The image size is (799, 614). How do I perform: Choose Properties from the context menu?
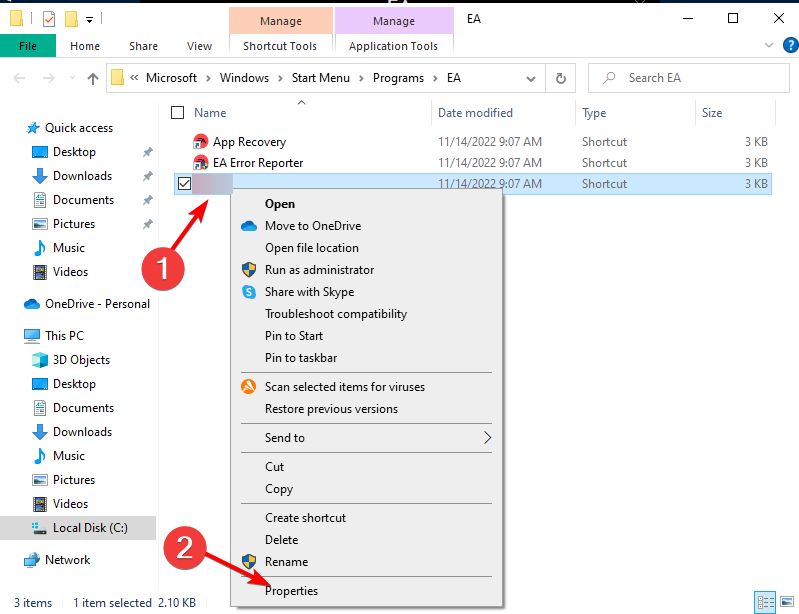click(x=291, y=591)
